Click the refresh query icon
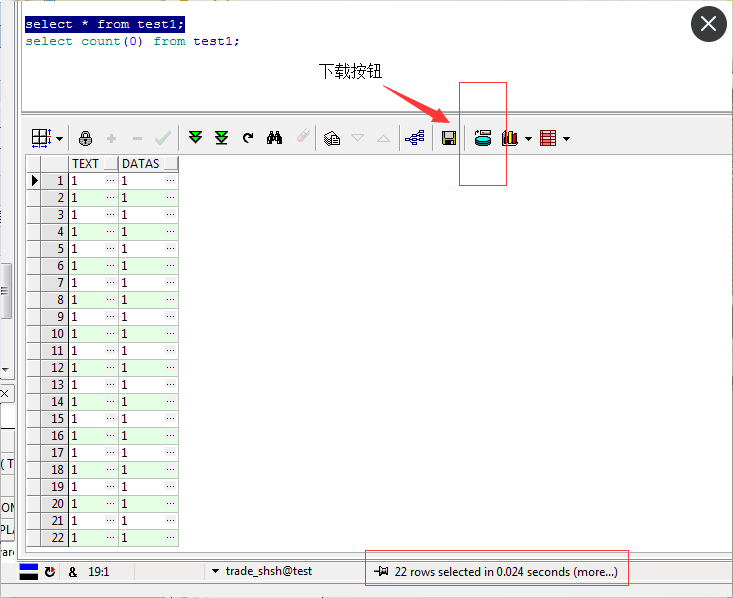Screen dimensions: 733x598 click(248, 138)
